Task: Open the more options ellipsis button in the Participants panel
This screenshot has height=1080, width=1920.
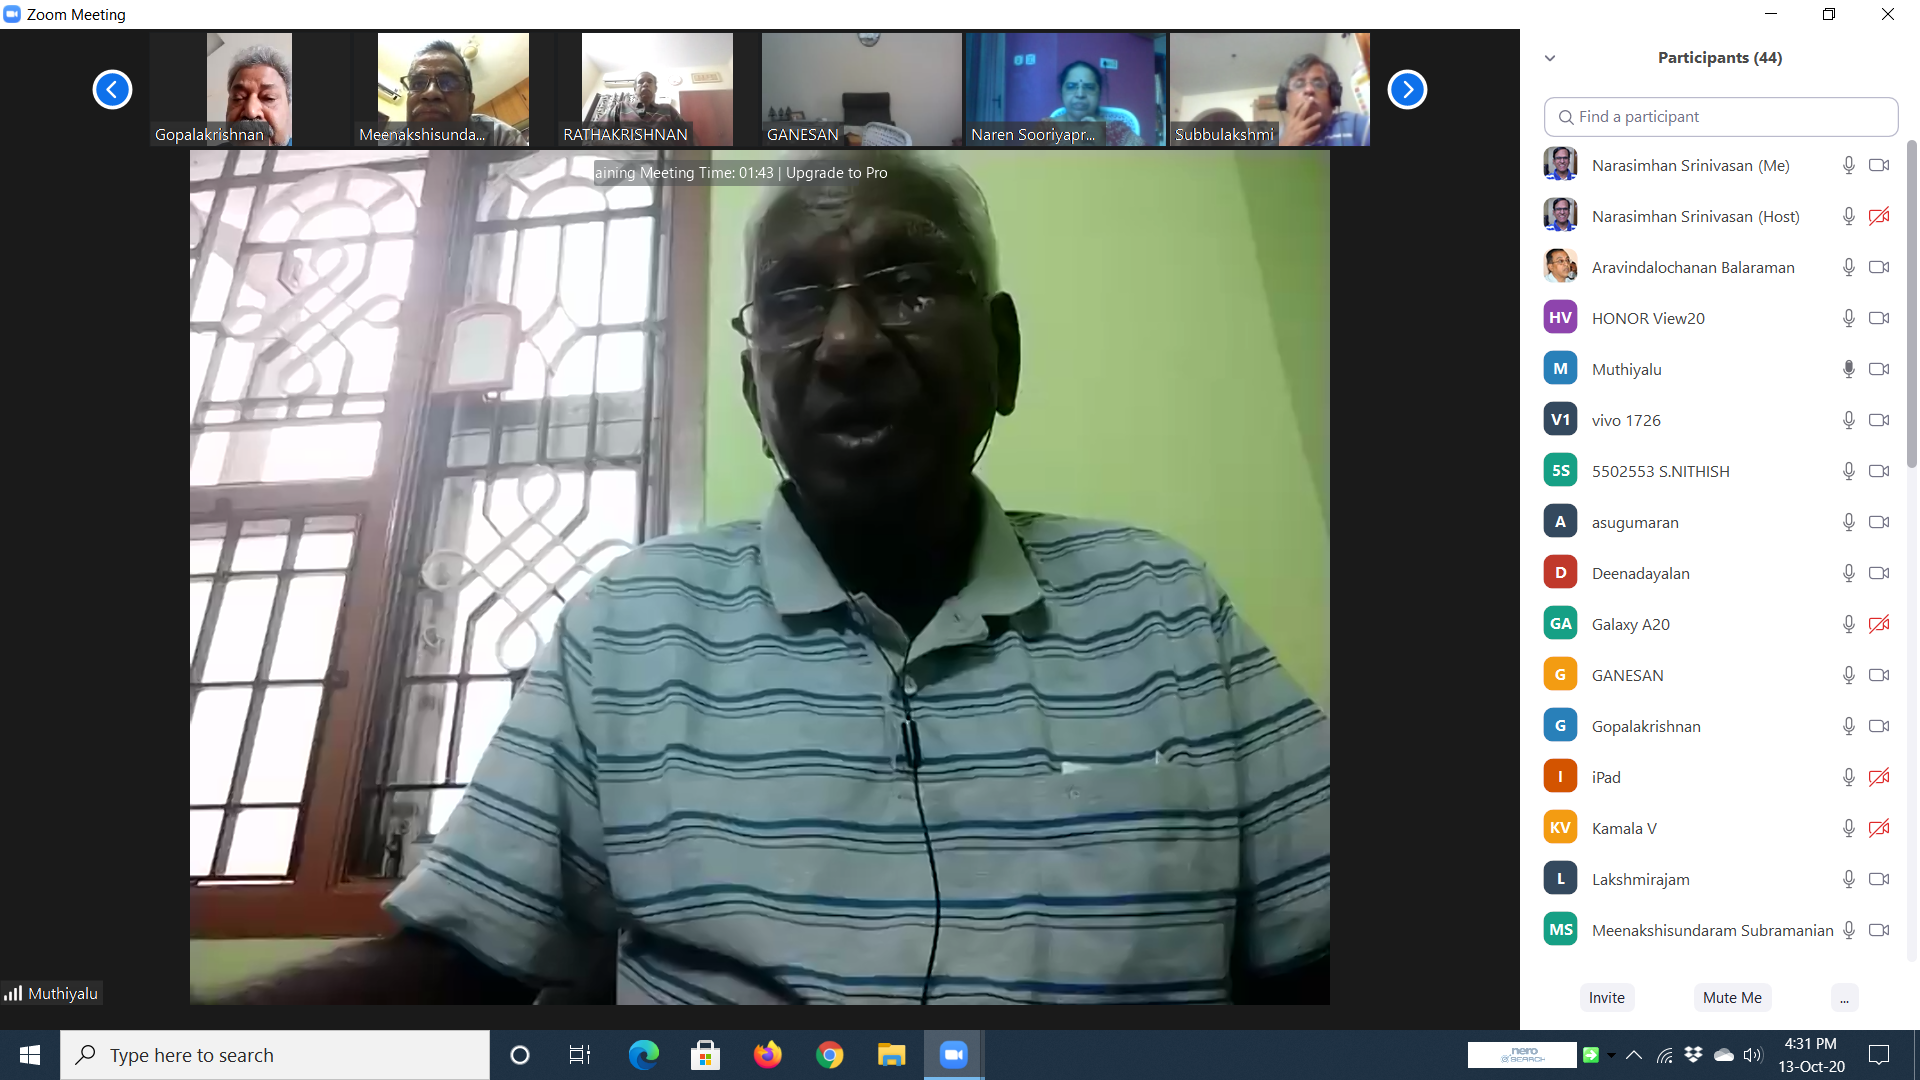Action: [1844, 998]
